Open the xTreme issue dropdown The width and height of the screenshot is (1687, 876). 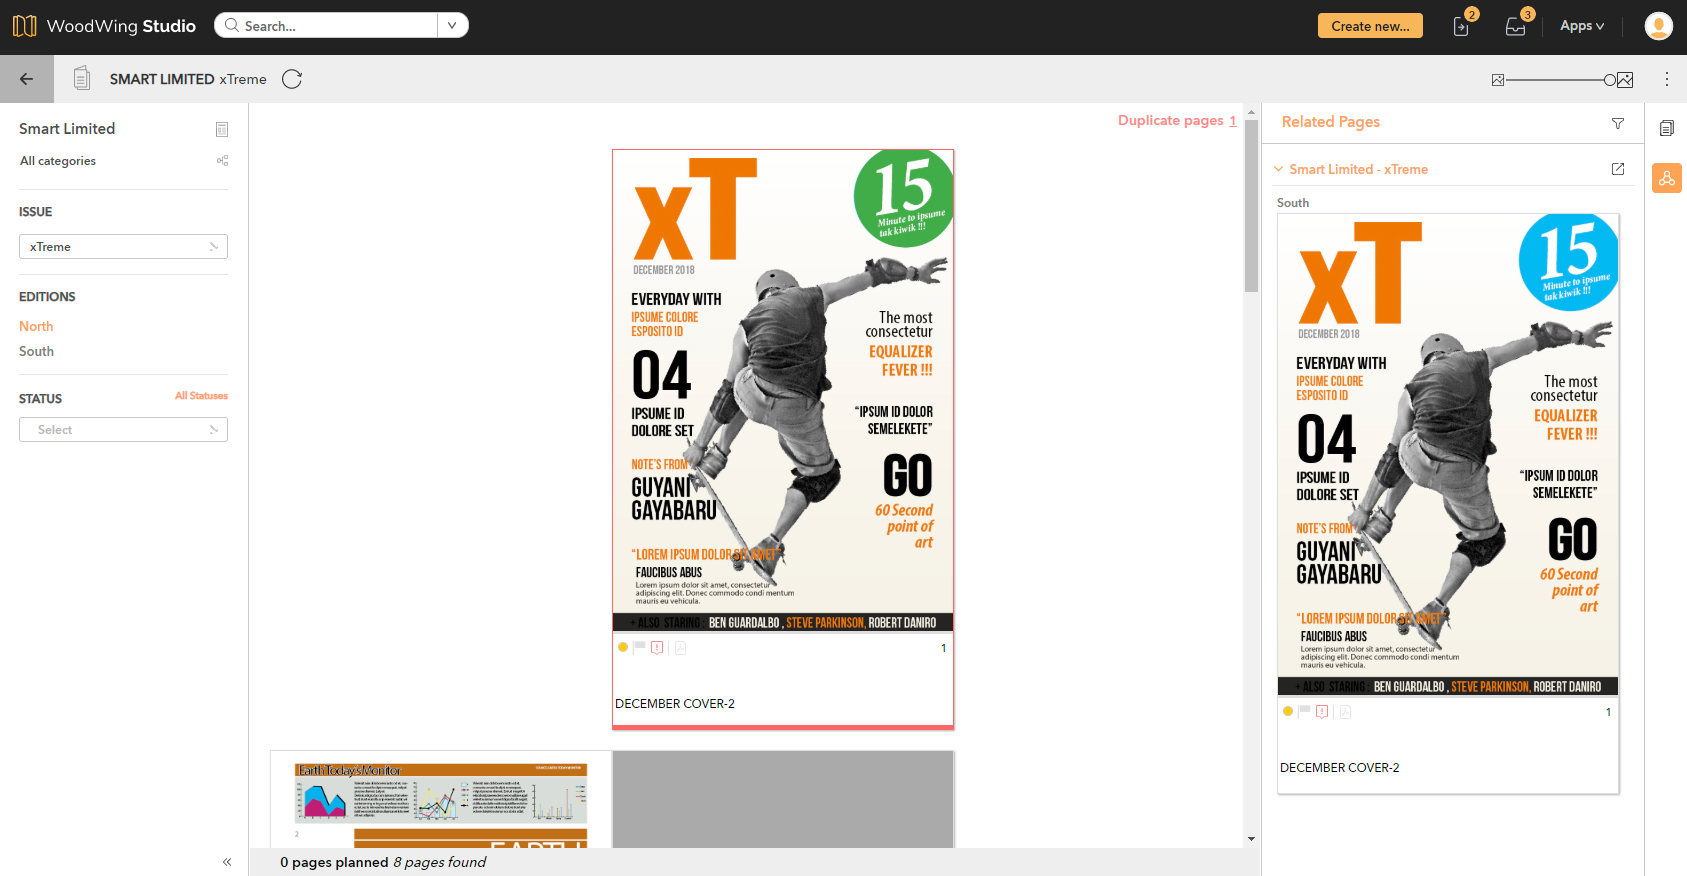click(123, 247)
